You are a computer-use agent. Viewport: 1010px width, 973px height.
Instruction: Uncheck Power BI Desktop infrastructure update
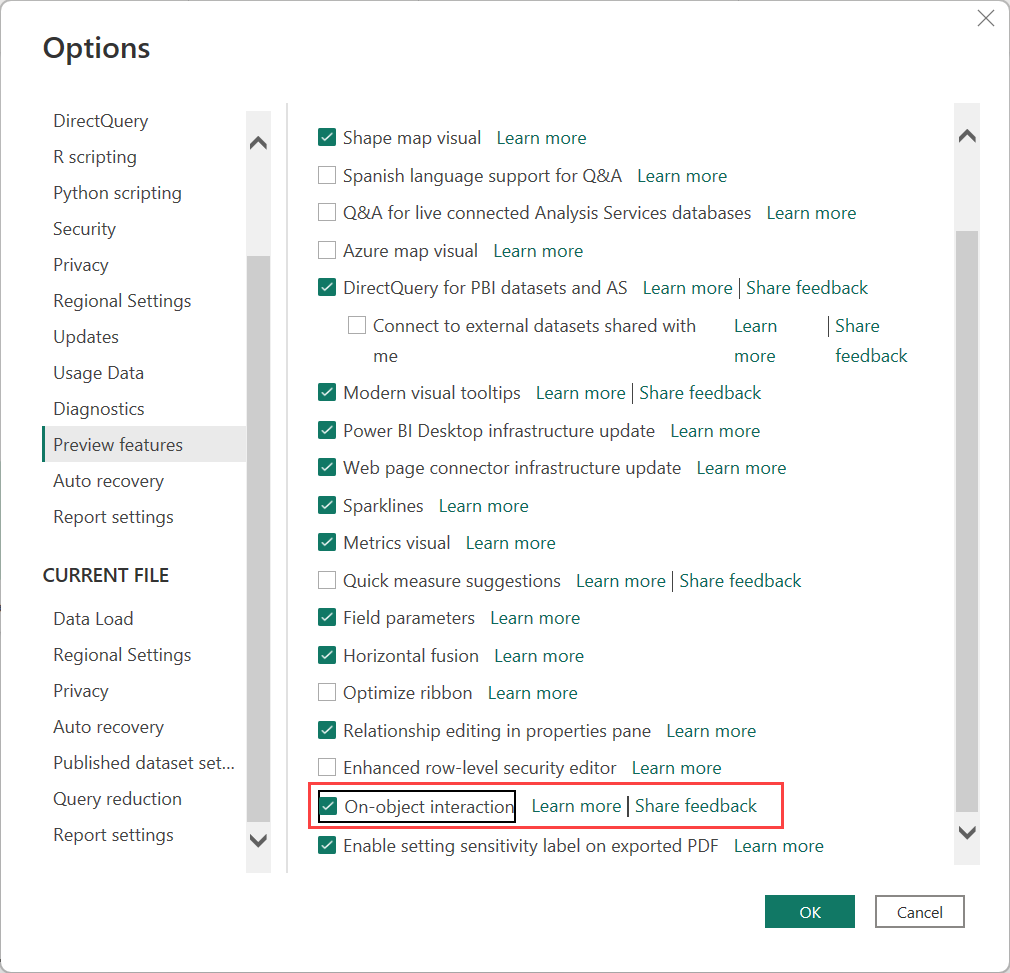tap(327, 430)
